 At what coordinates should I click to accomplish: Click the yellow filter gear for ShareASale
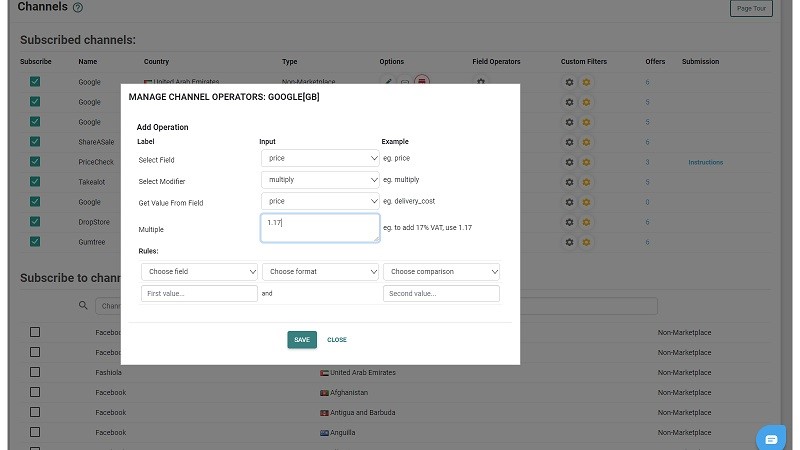(x=586, y=142)
